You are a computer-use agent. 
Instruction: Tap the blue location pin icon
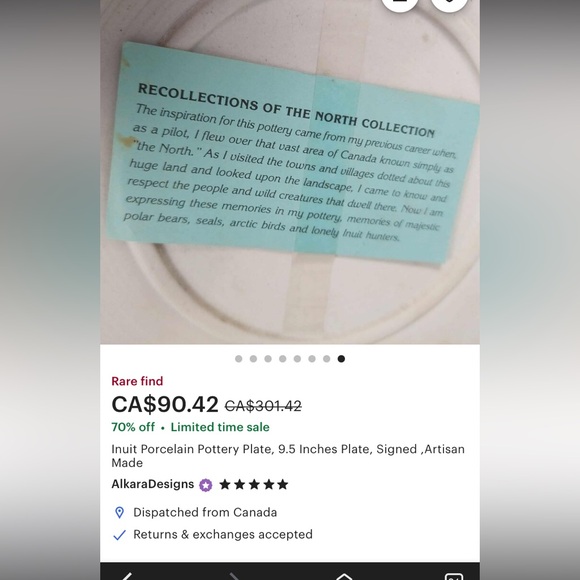pyautogui.click(x=119, y=513)
